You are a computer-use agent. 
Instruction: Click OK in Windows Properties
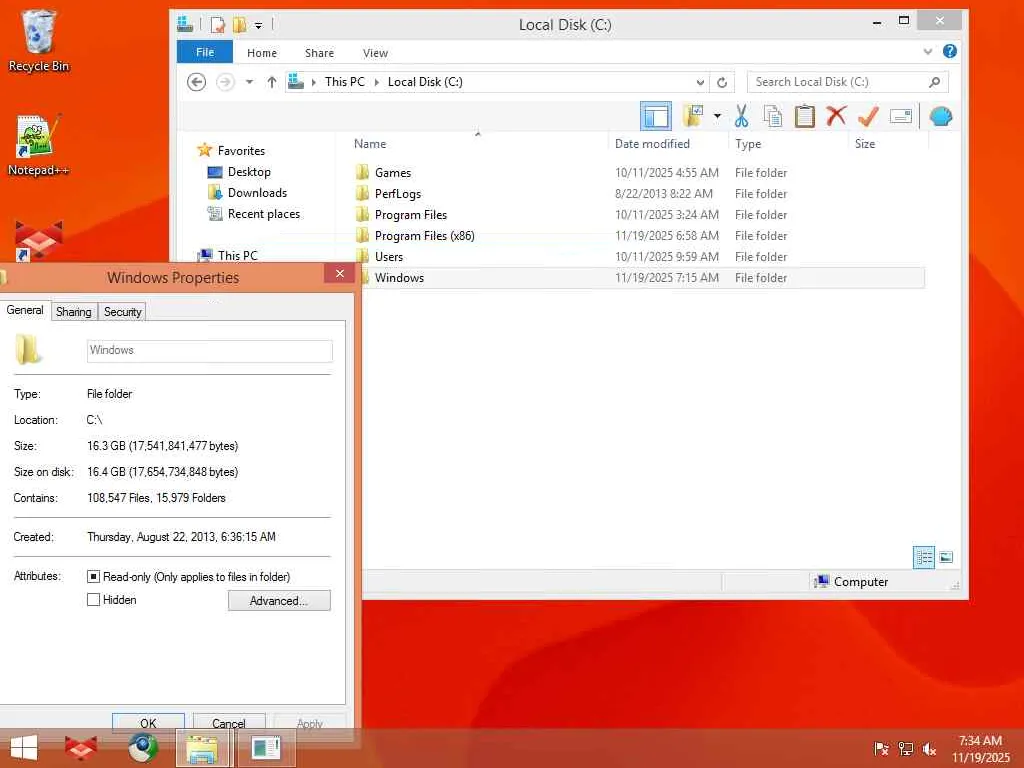[x=148, y=723]
